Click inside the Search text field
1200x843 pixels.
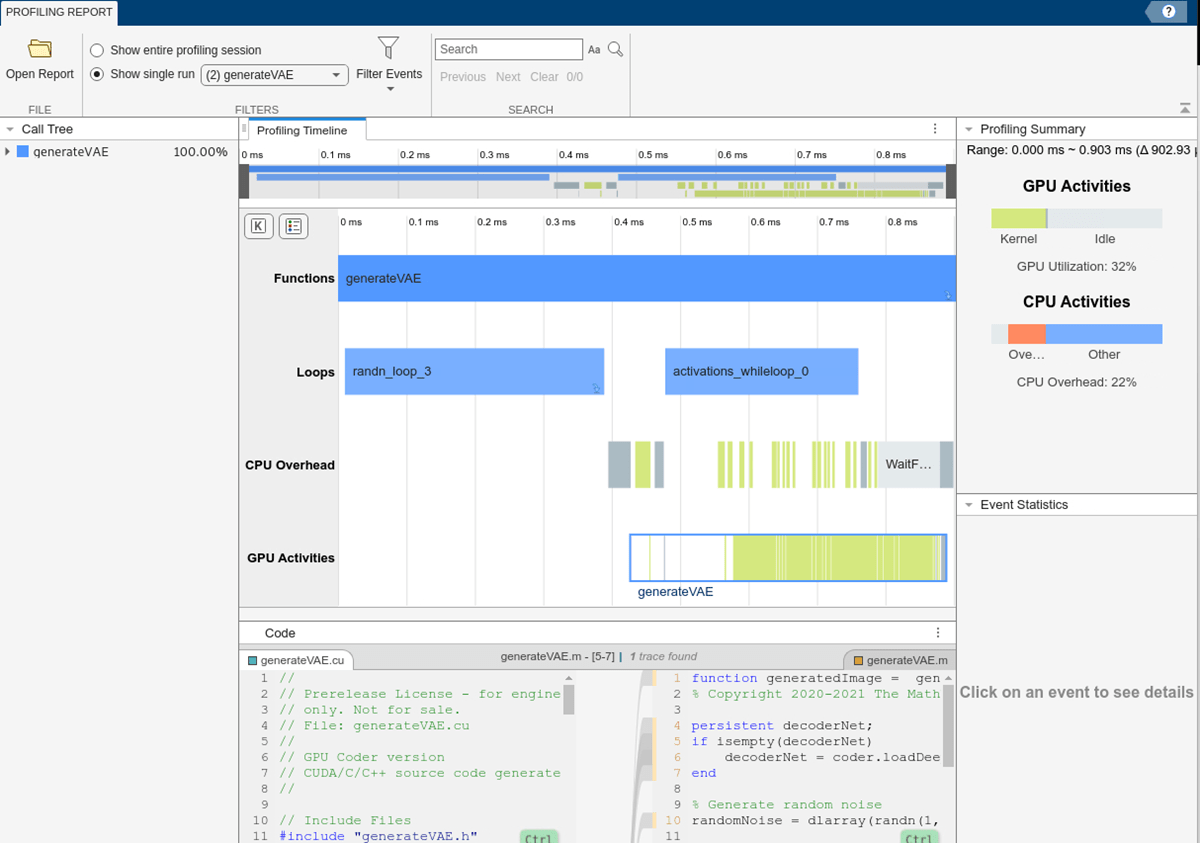[x=508, y=50]
